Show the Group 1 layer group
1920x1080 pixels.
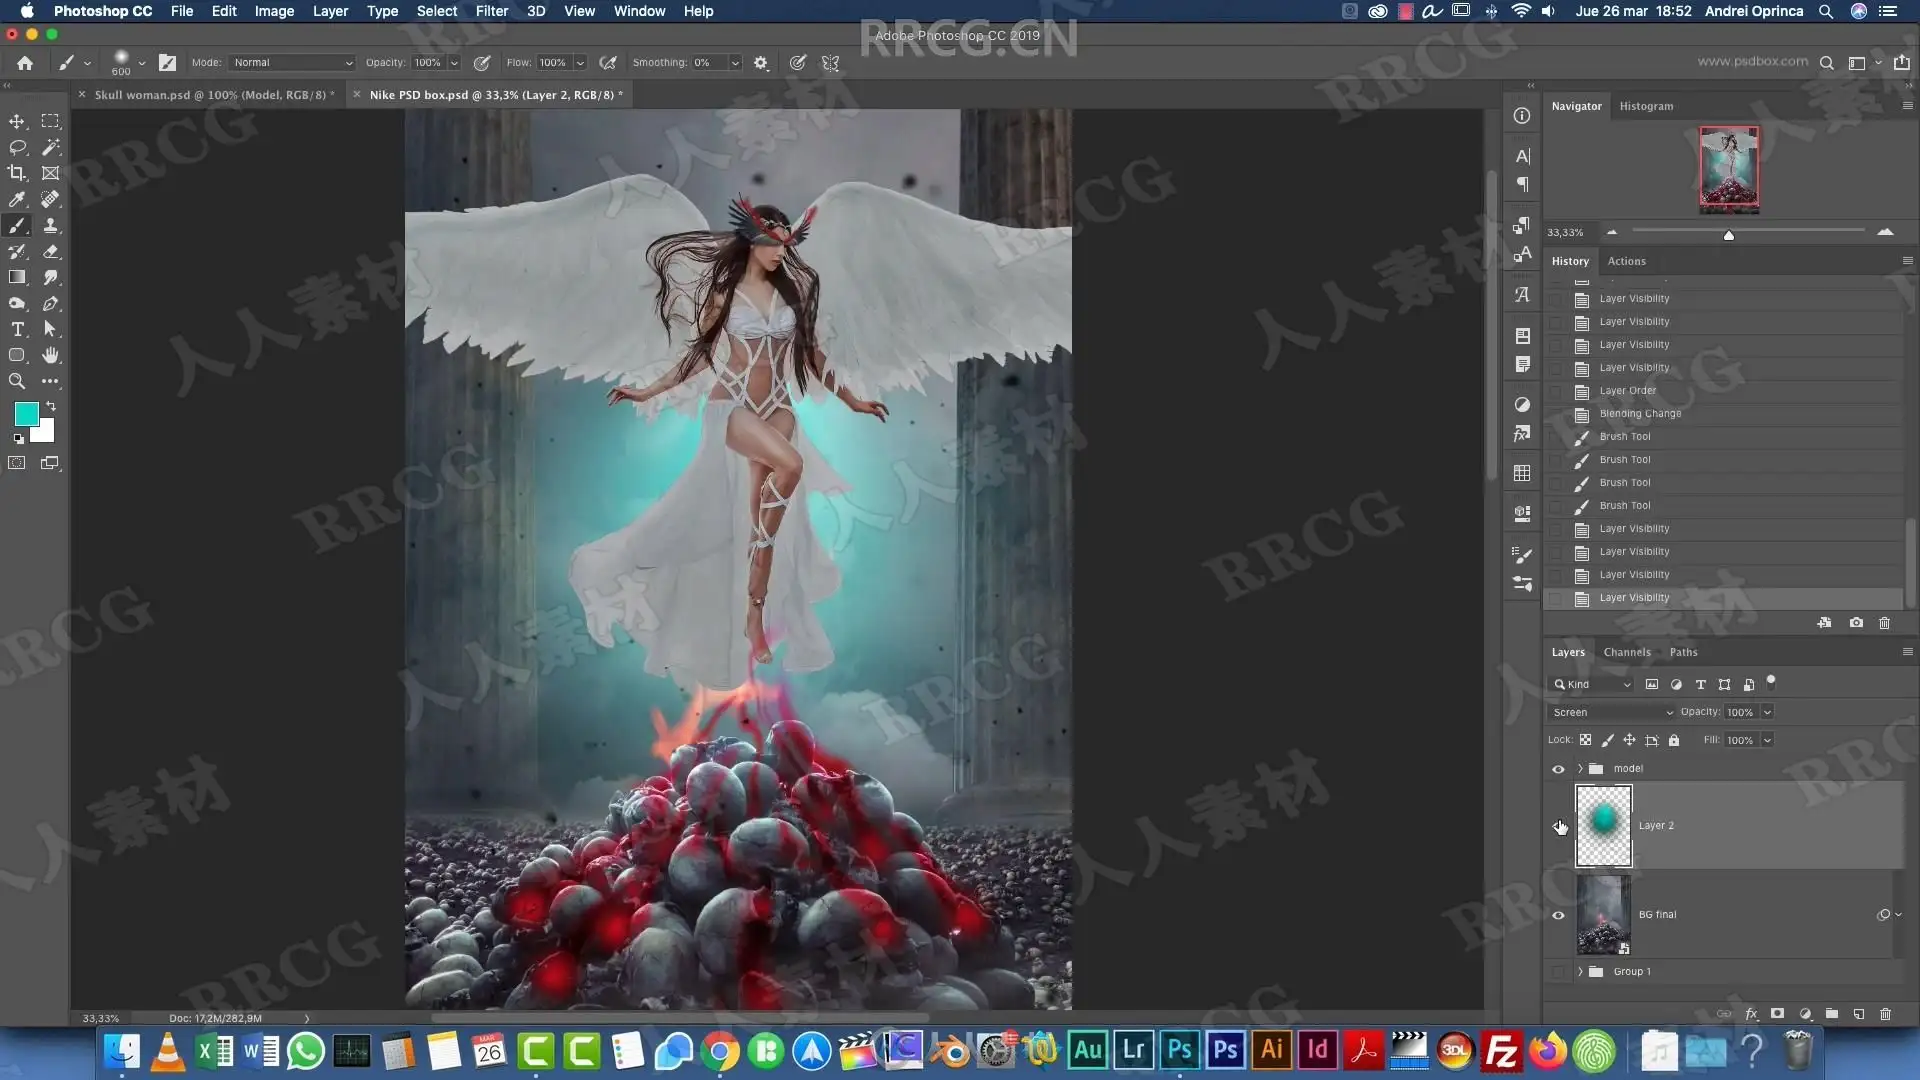[x=1558, y=972]
